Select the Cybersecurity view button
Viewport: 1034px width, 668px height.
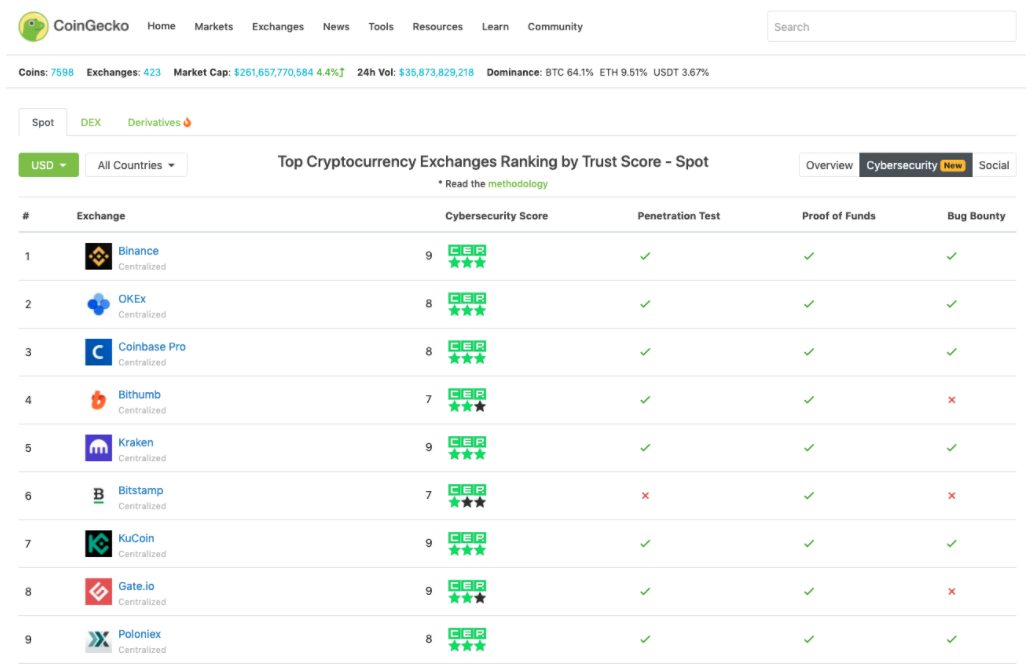[x=915, y=165]
